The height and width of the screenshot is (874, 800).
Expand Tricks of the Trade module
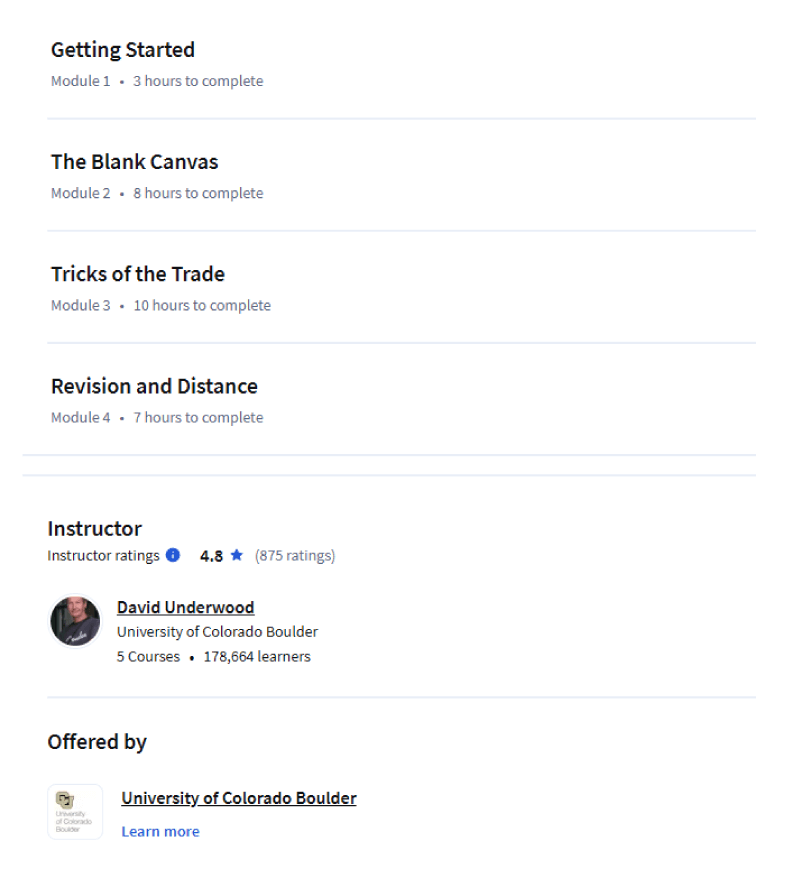[401, 288]
